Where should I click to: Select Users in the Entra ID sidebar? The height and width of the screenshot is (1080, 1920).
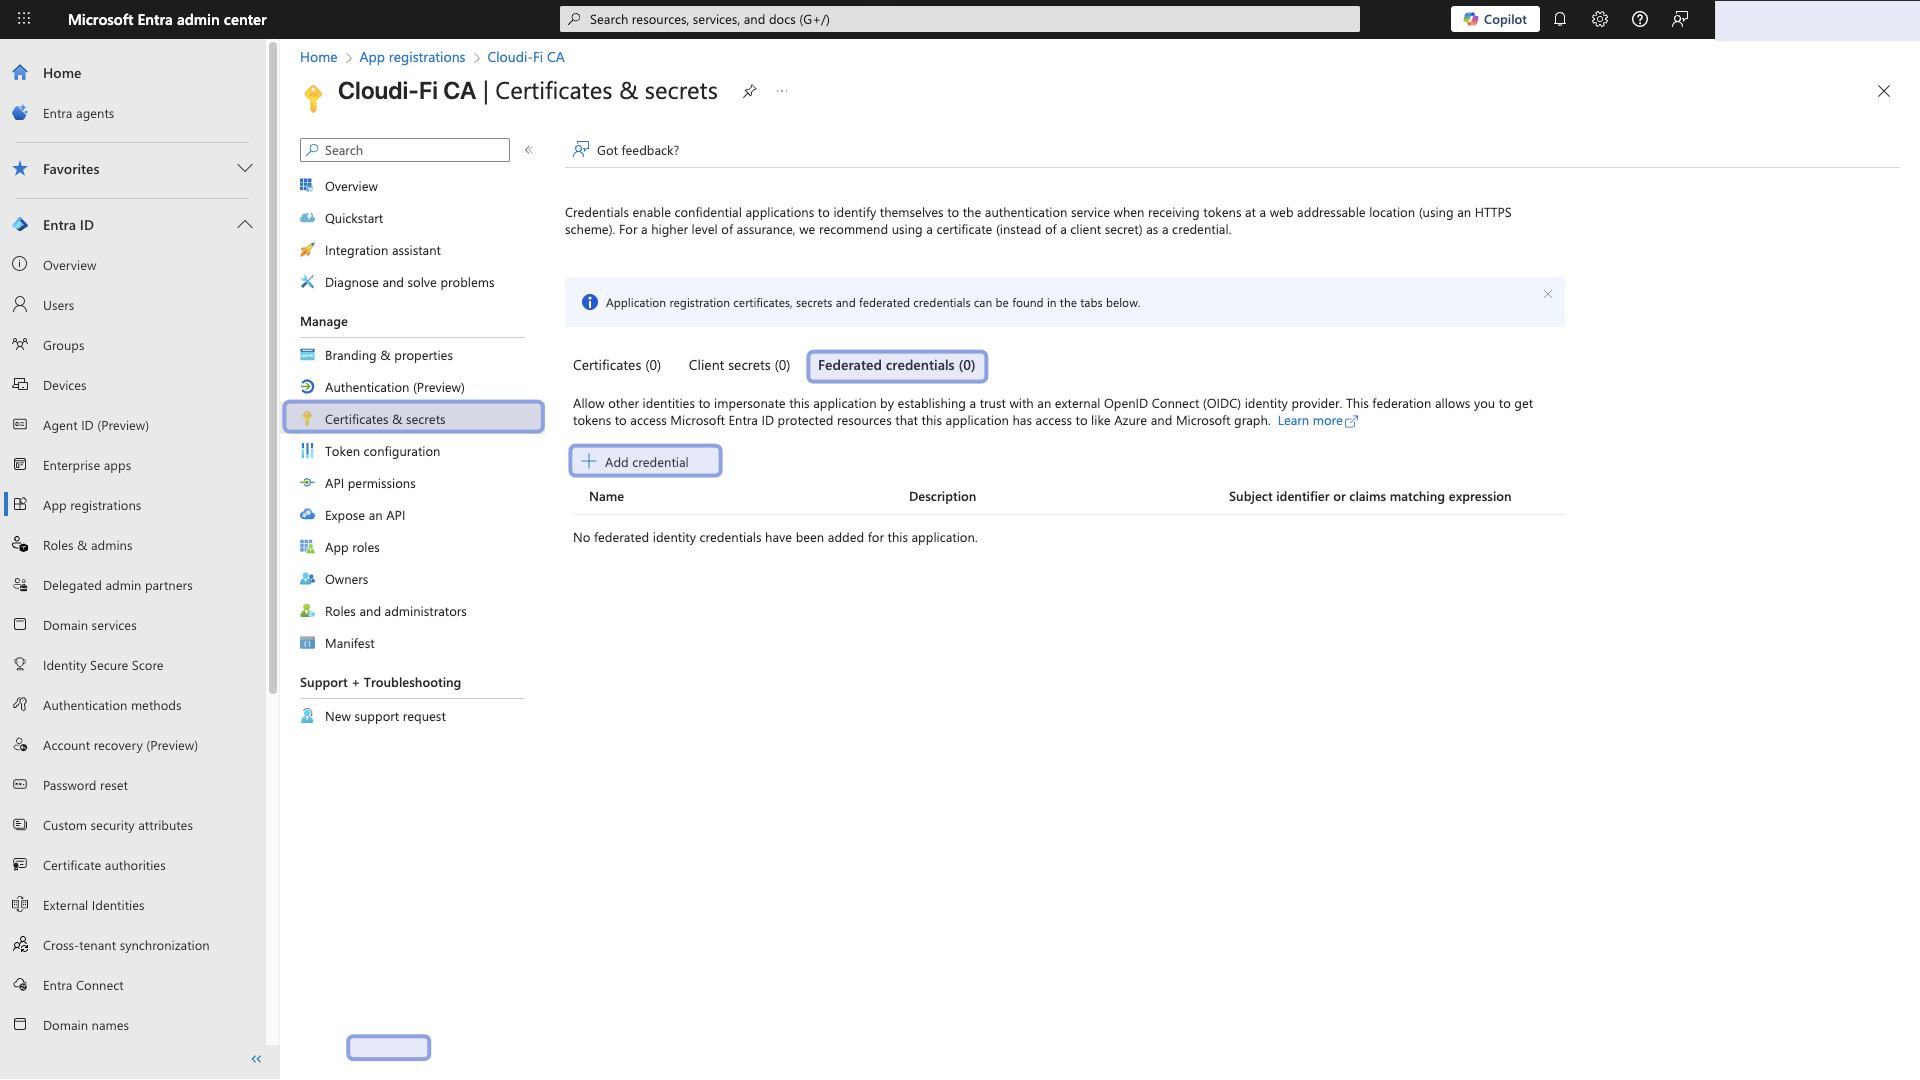pyautogui.click(x=58, y=305)
